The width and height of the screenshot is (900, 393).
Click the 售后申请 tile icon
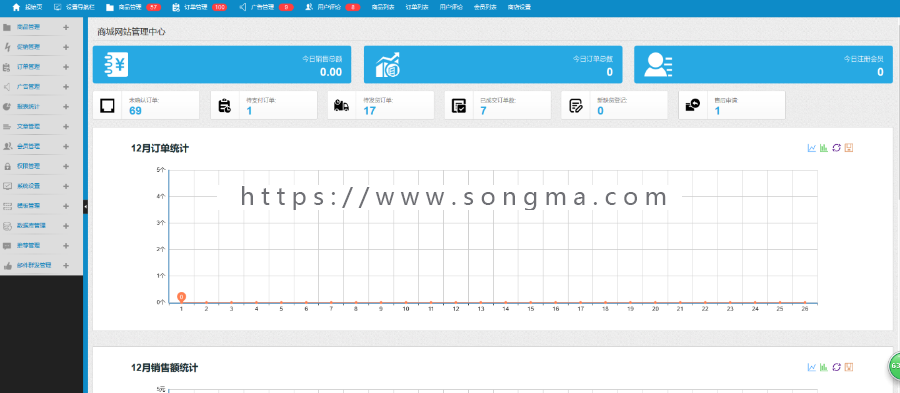(693, 106)
